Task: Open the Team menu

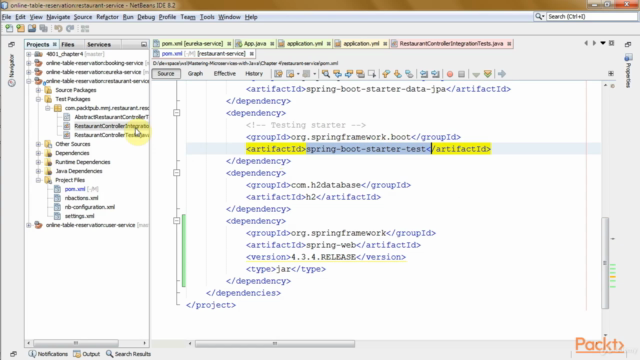Action: (188, 17)
